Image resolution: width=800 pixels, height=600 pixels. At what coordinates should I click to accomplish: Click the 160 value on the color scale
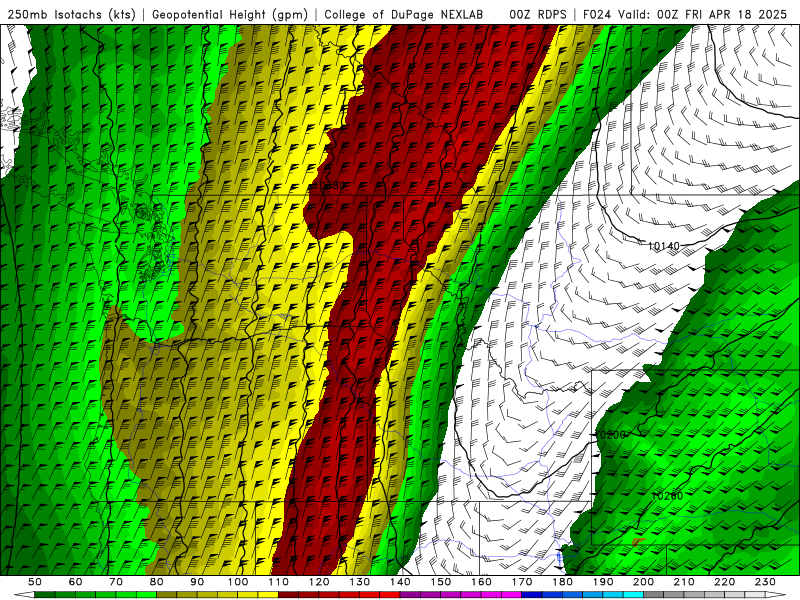481,582
